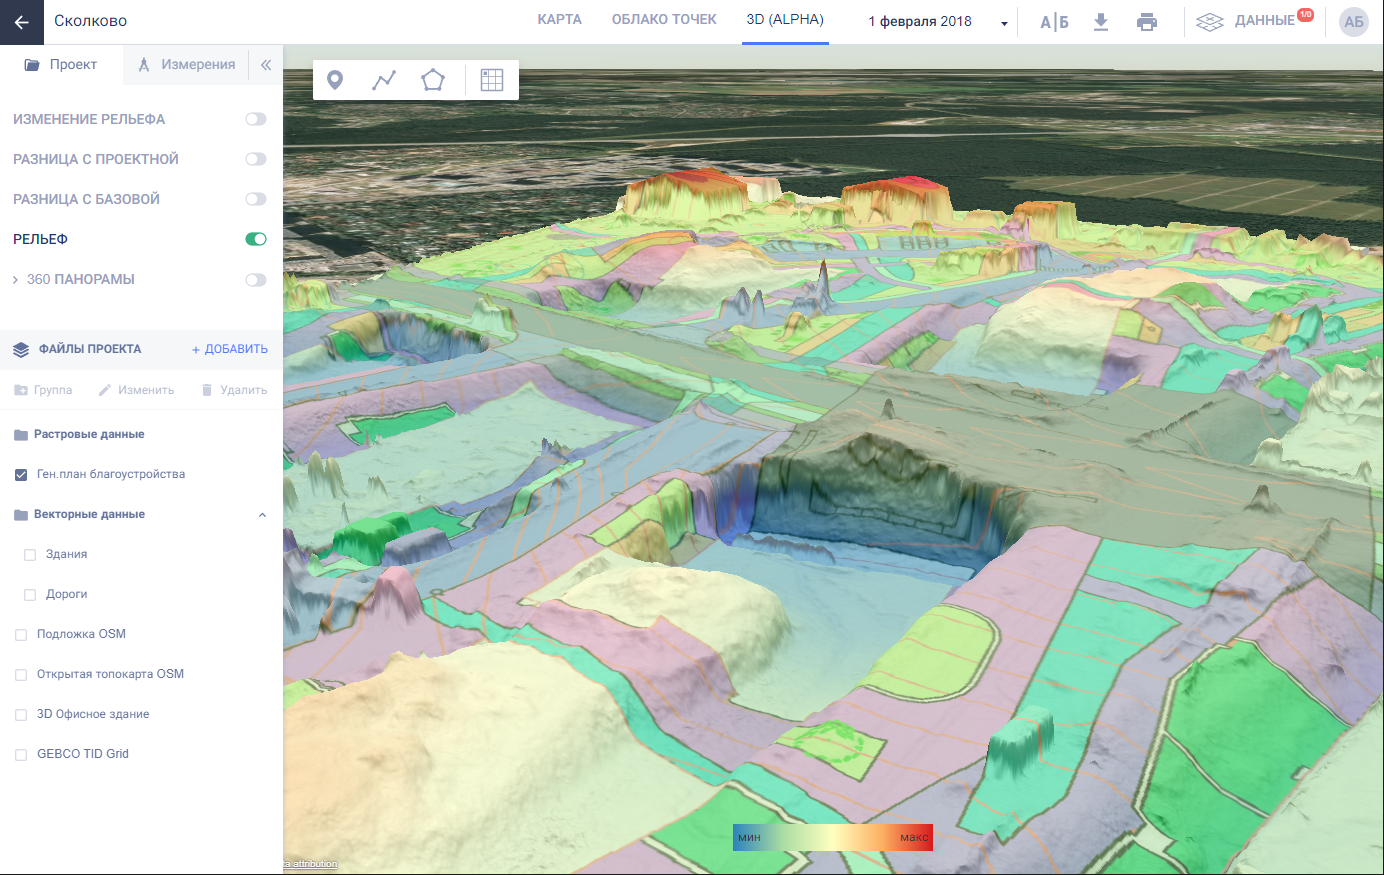Collapse the Векторные данные group

[x=262, y=515]
